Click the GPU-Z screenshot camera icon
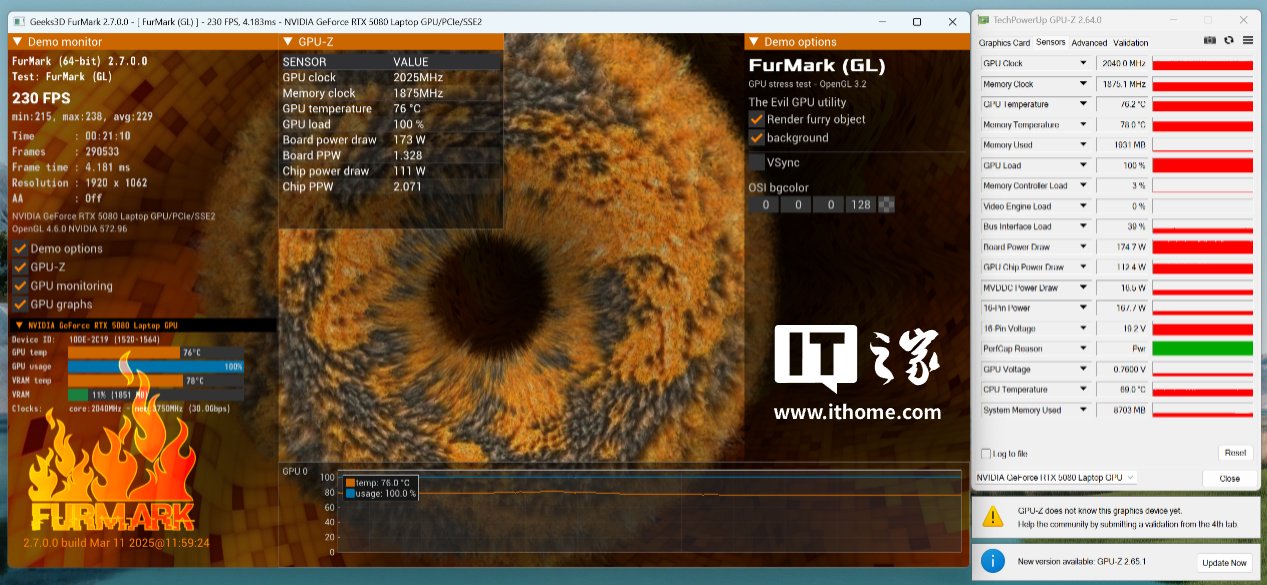This screenshot has height=585, width=1267. (x=1210, y=41)
